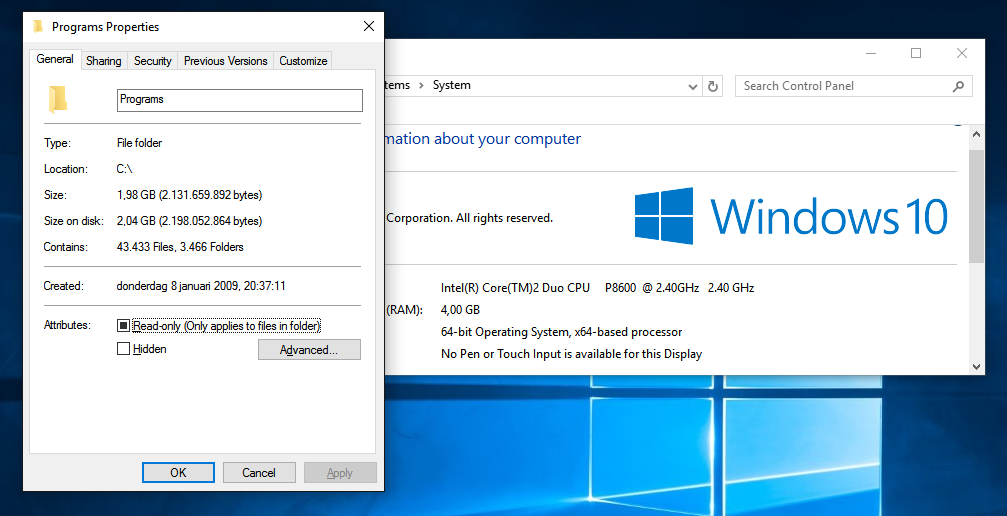Click the folder name field containing Programs

[240, 100]
